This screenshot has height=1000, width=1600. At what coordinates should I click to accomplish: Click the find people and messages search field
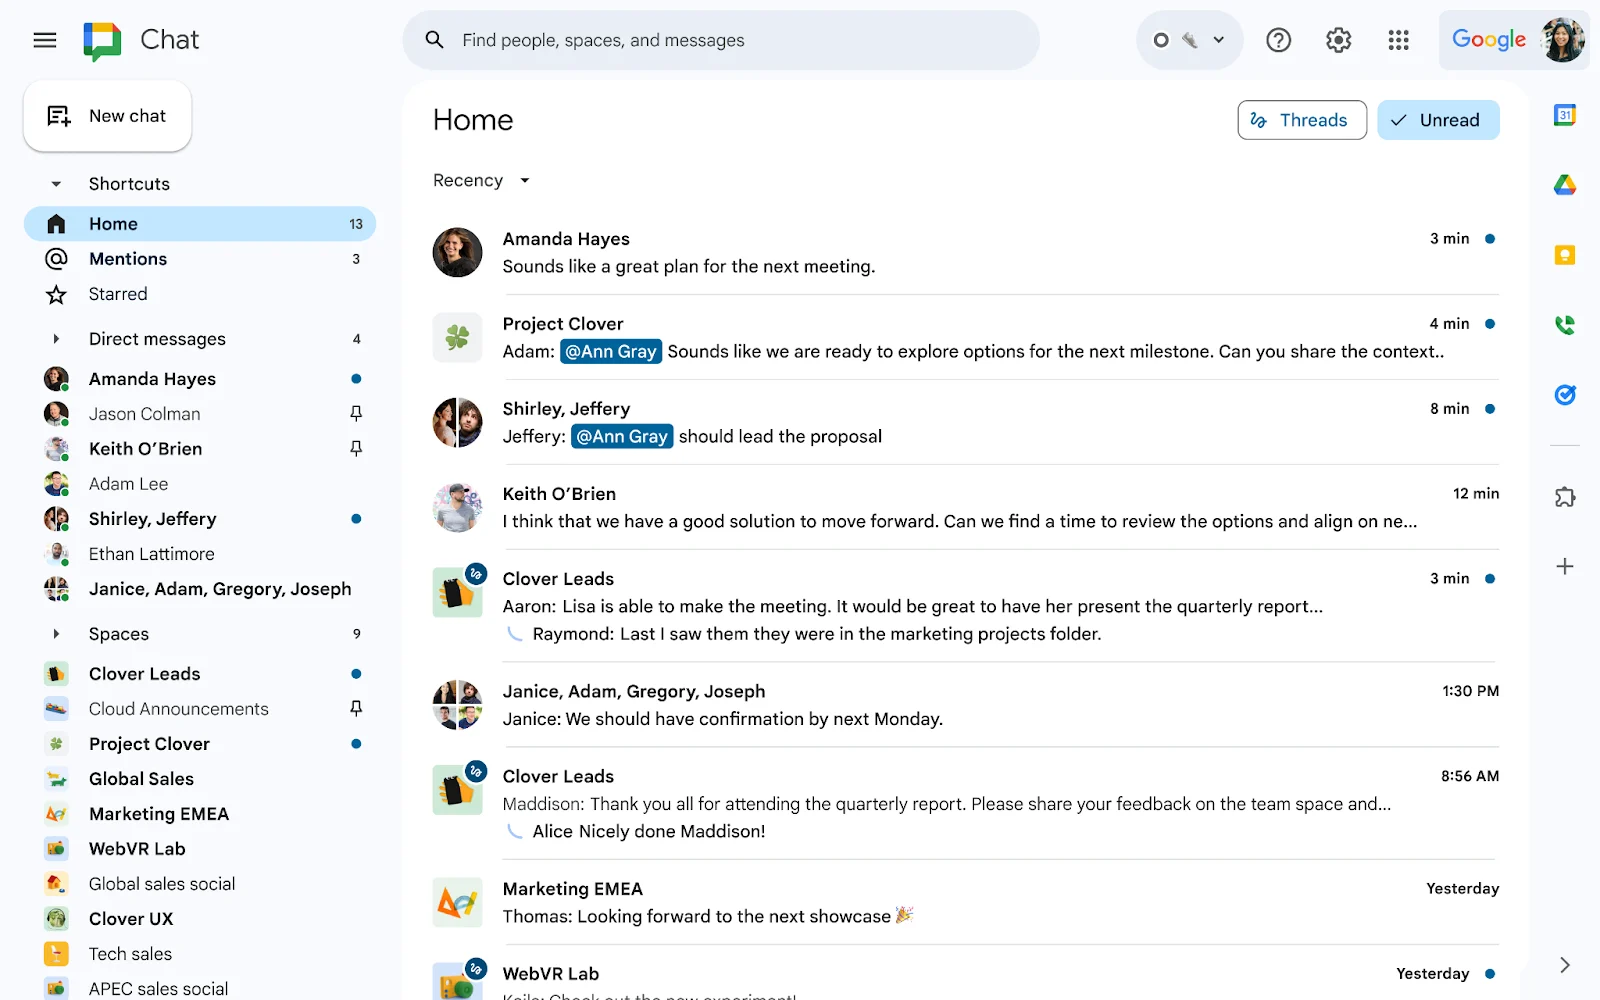[720, 40]
